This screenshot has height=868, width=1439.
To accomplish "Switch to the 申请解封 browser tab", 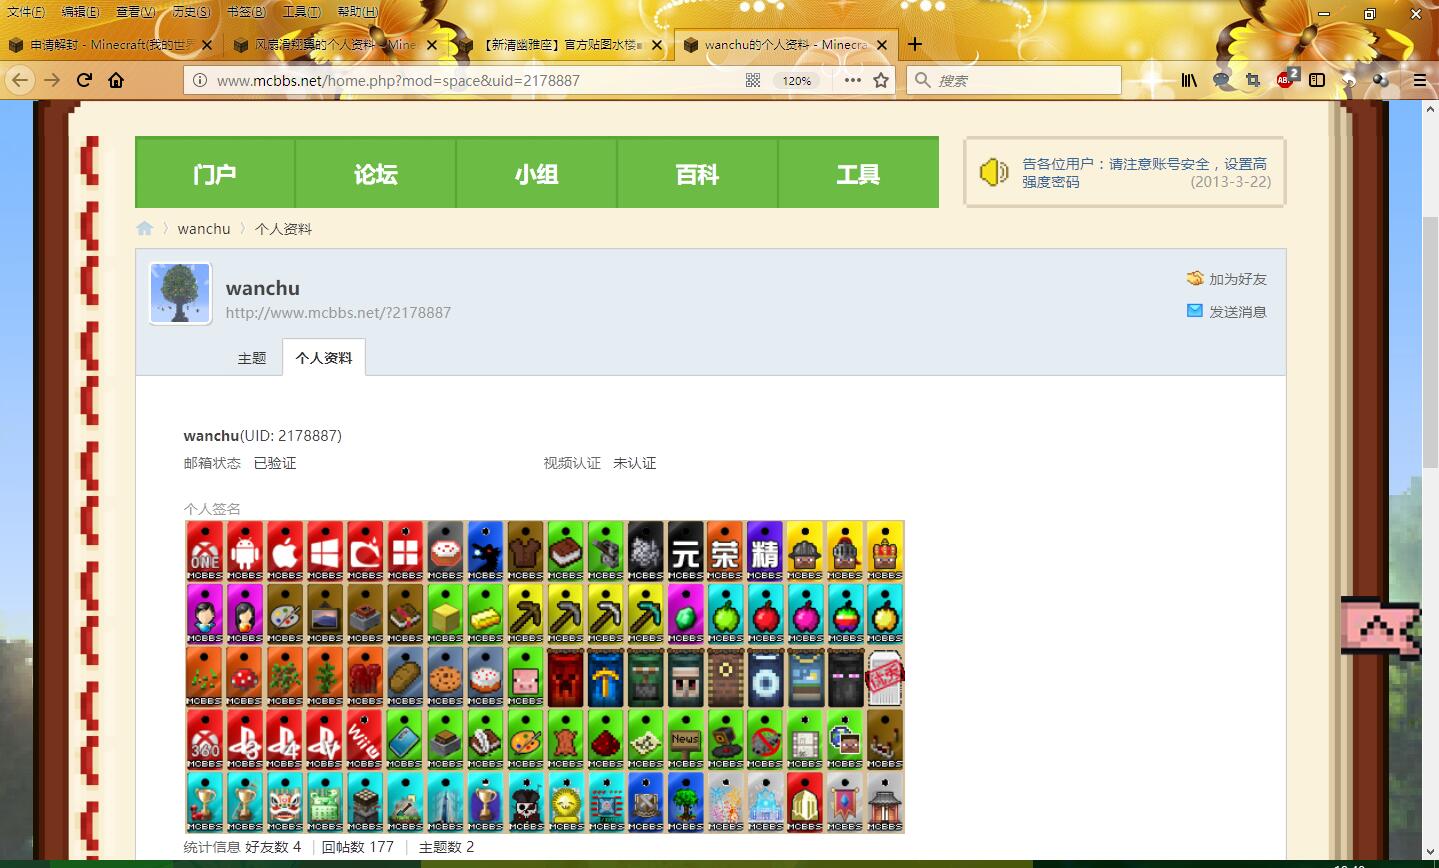I will tap(111, 44).
